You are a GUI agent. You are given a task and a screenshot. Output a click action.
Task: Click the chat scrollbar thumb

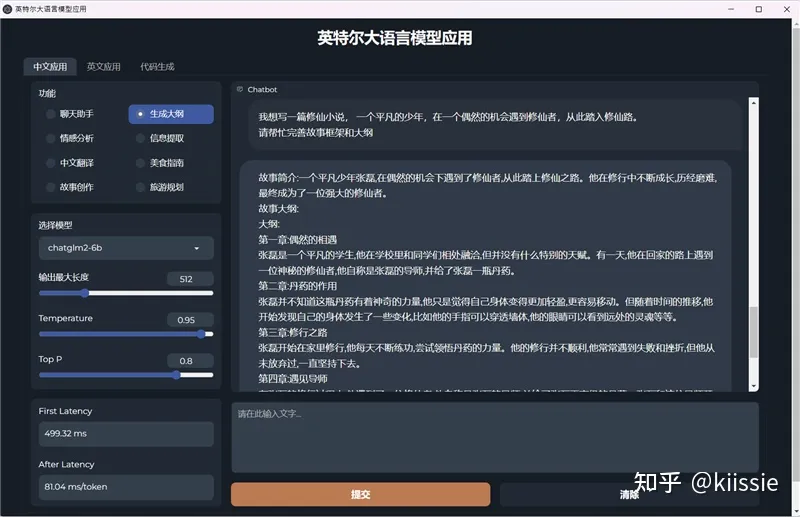pos(754,332)
